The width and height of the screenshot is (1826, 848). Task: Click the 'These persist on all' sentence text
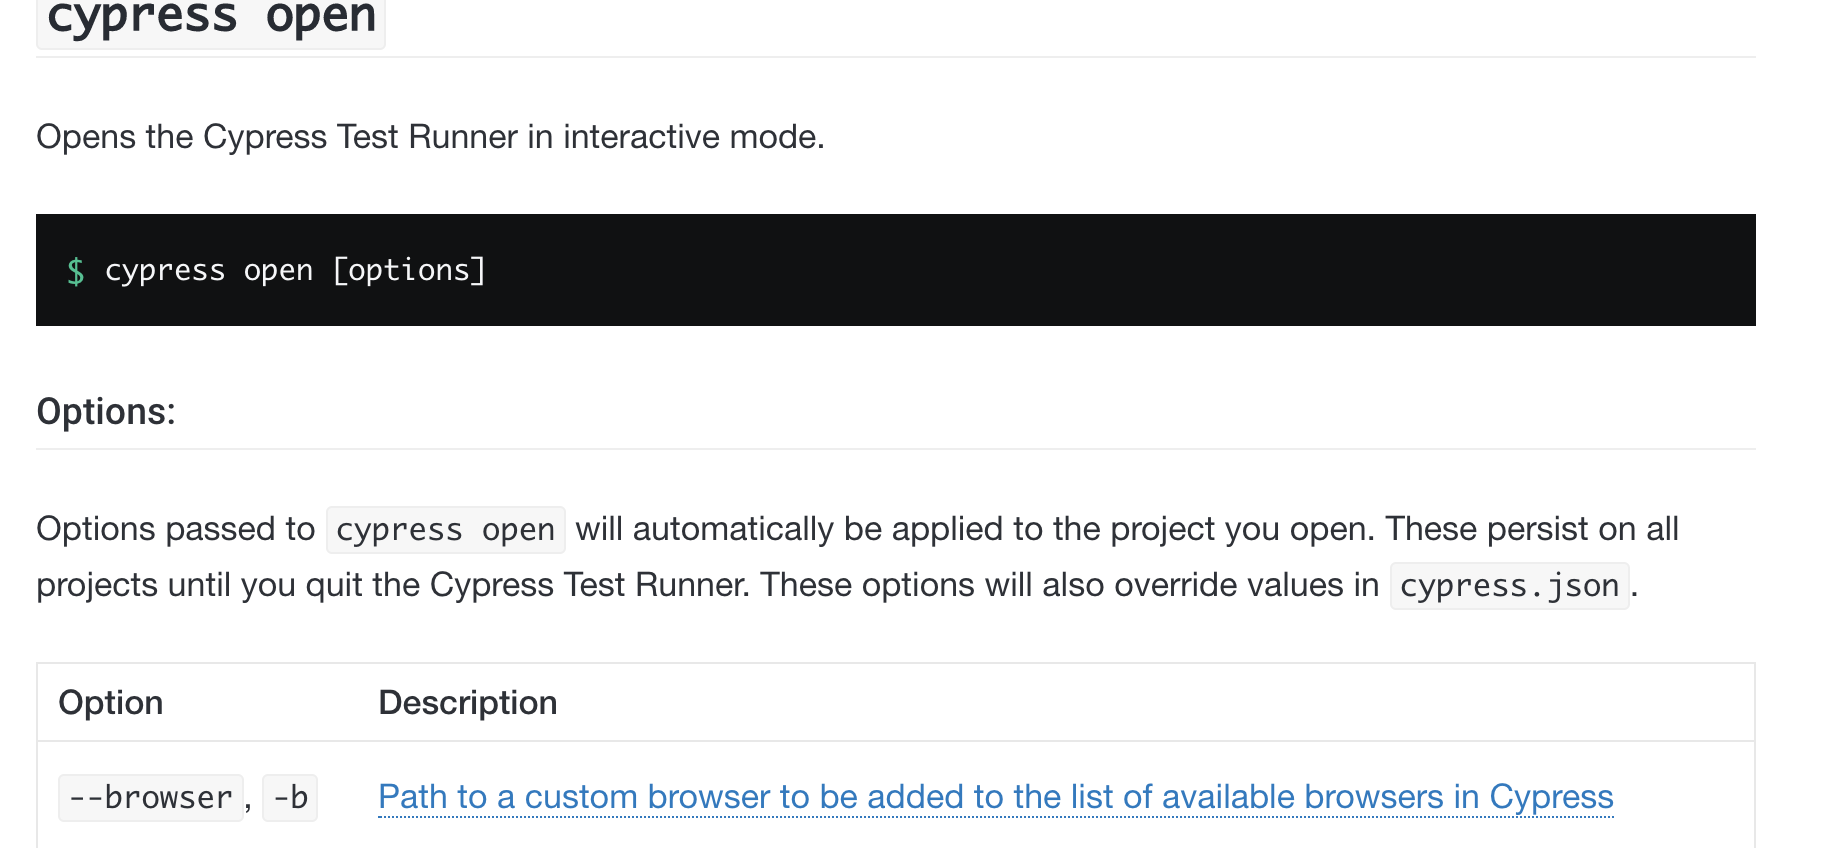coord(1532,529)
